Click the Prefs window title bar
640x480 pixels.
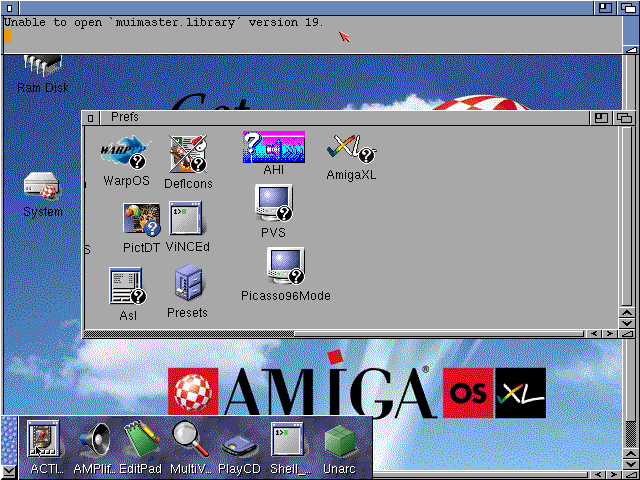(x=344, y=118)
